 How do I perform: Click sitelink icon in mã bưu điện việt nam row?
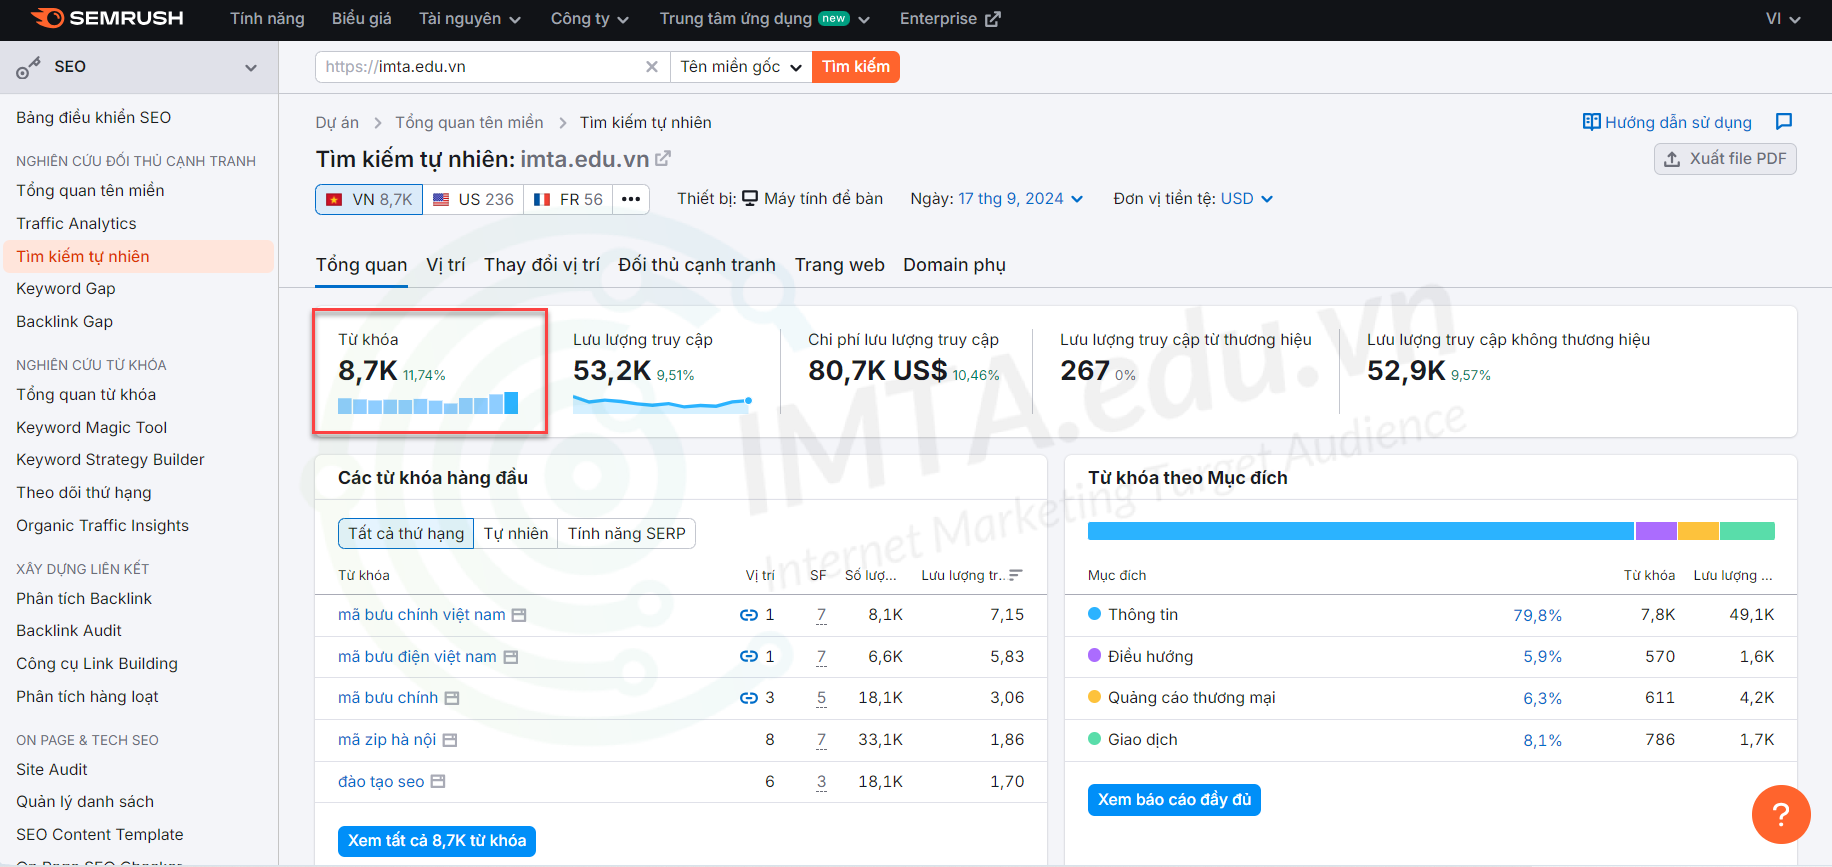(748, 657)
